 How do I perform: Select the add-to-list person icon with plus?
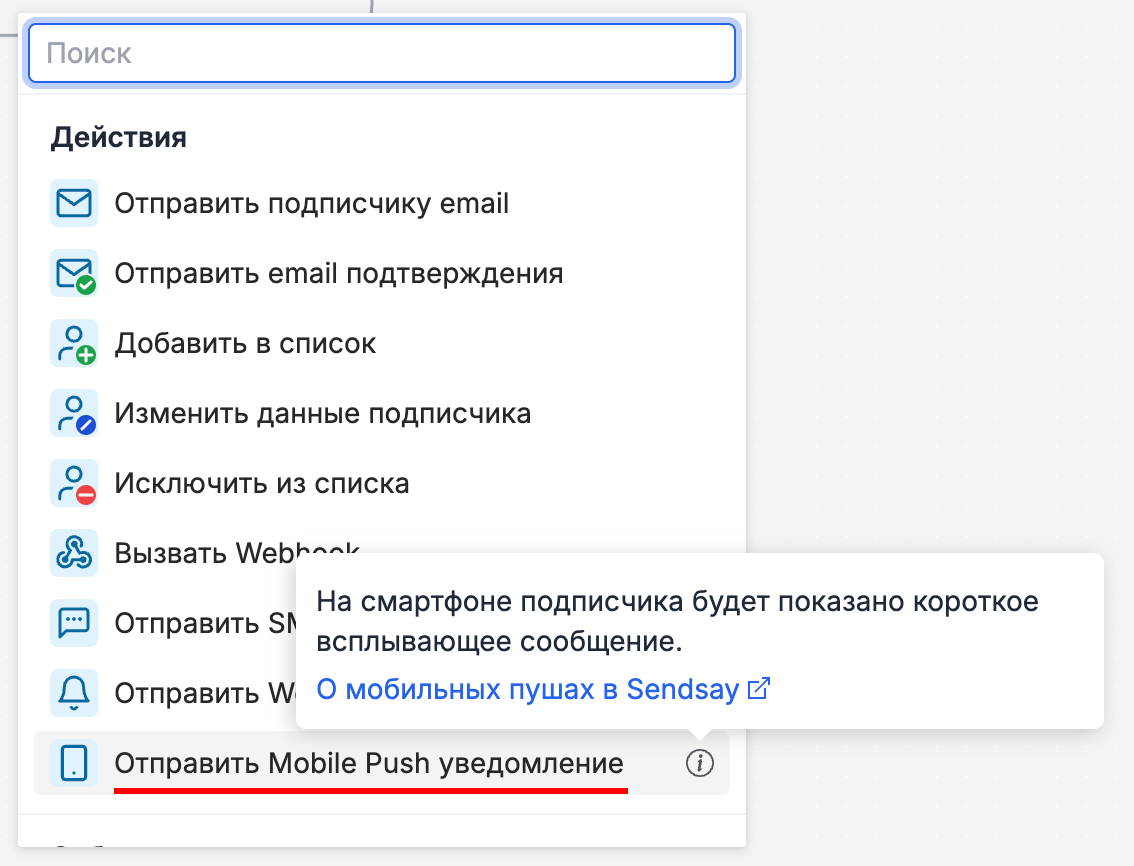[x=73, y=343]
